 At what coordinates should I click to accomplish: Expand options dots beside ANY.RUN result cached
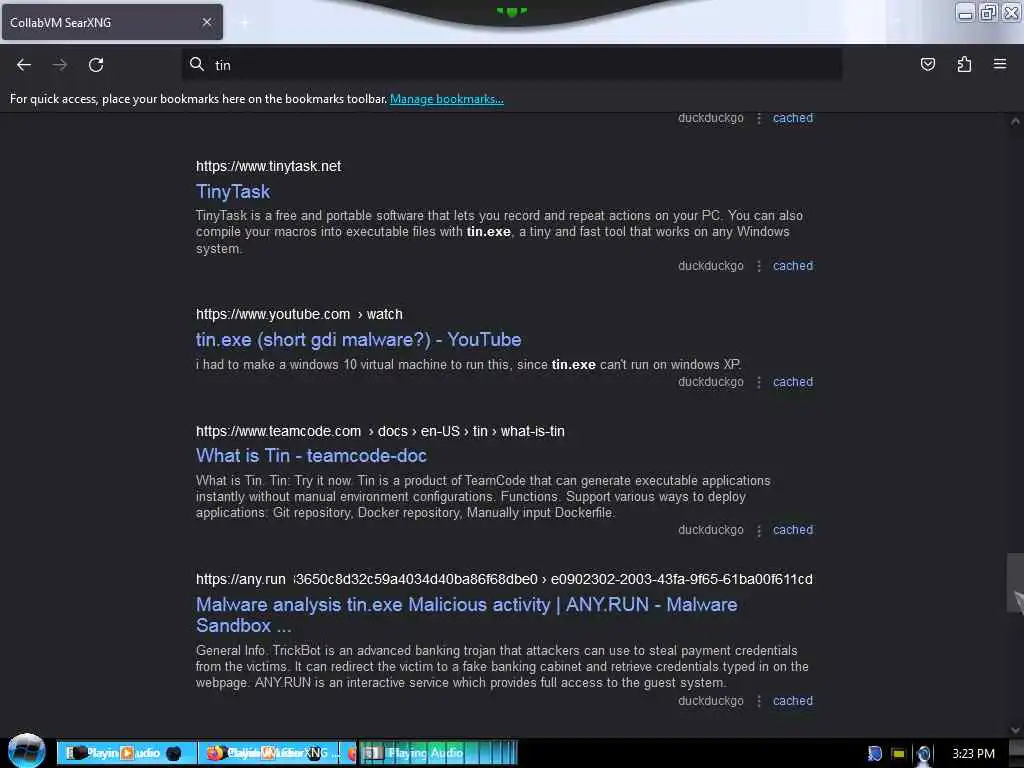(759, 701)
